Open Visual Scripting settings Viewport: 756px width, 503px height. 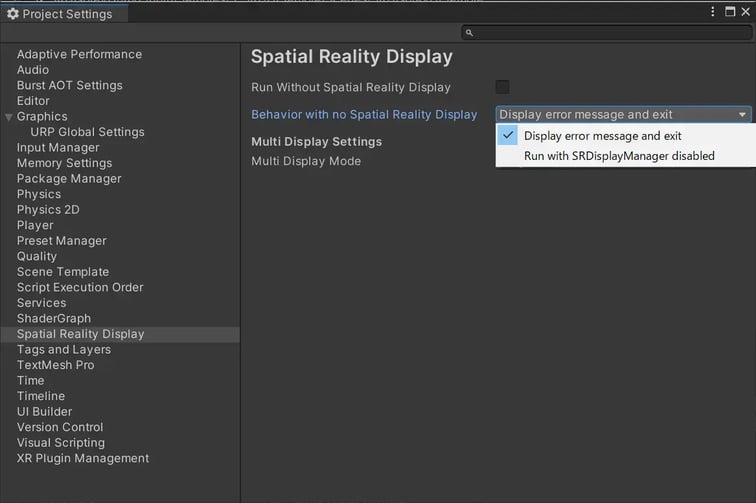(x=61, y=442)
